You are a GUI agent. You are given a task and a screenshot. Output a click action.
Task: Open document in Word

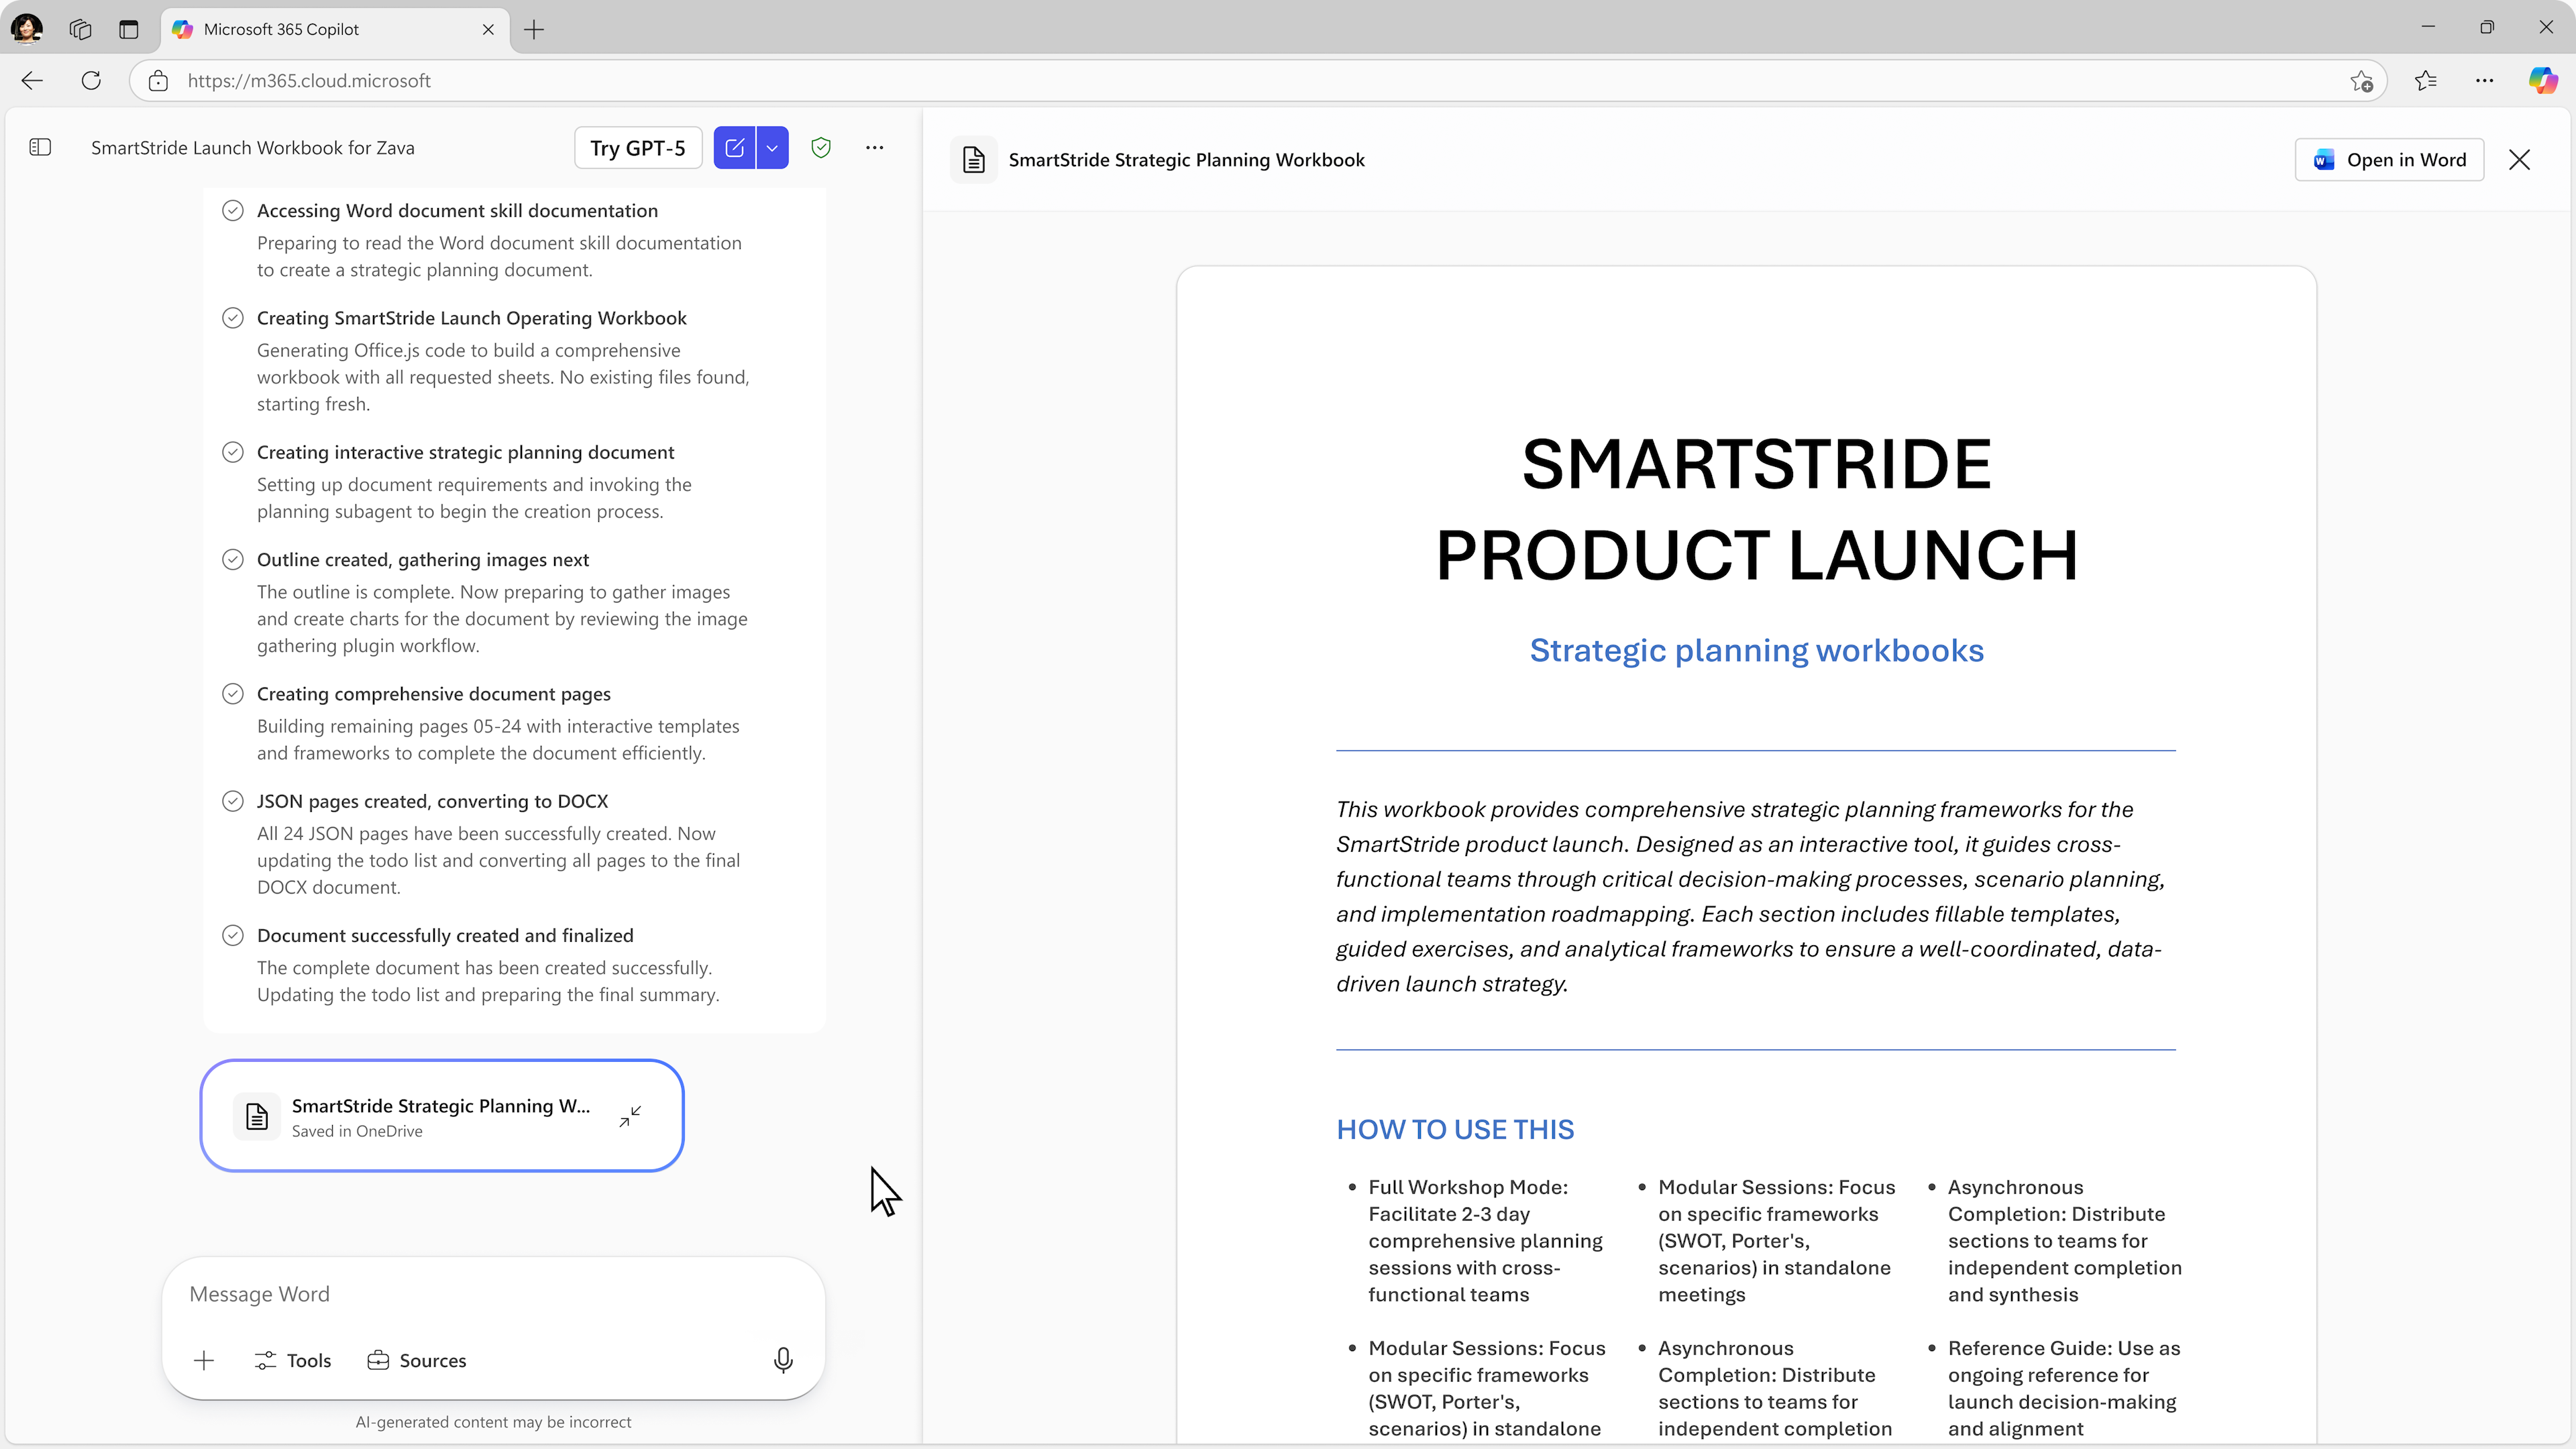[x=2389, y=160]
